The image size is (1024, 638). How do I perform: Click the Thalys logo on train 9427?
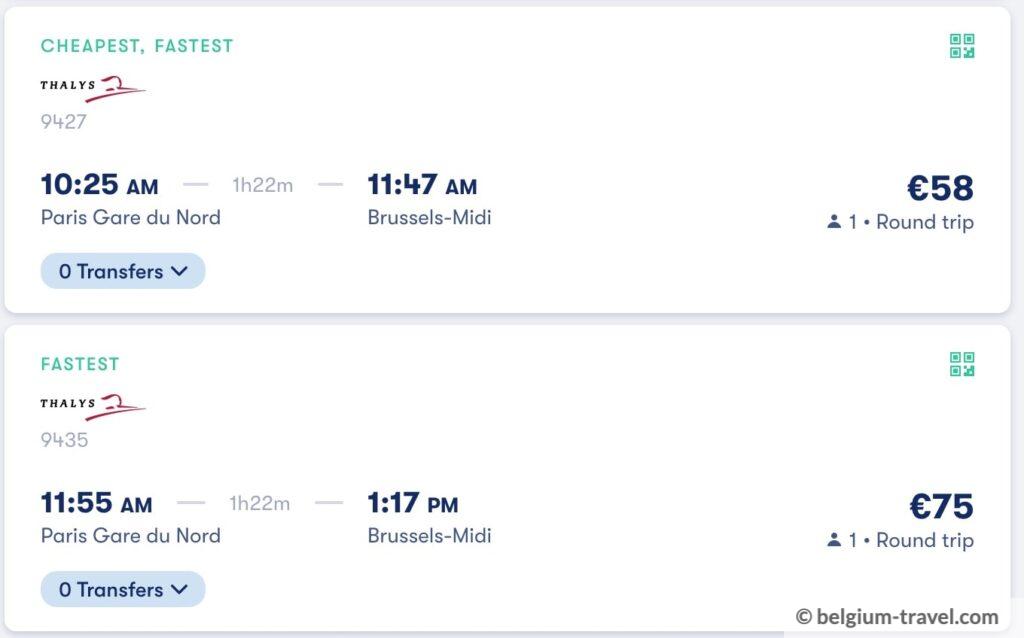coord(93,88)
